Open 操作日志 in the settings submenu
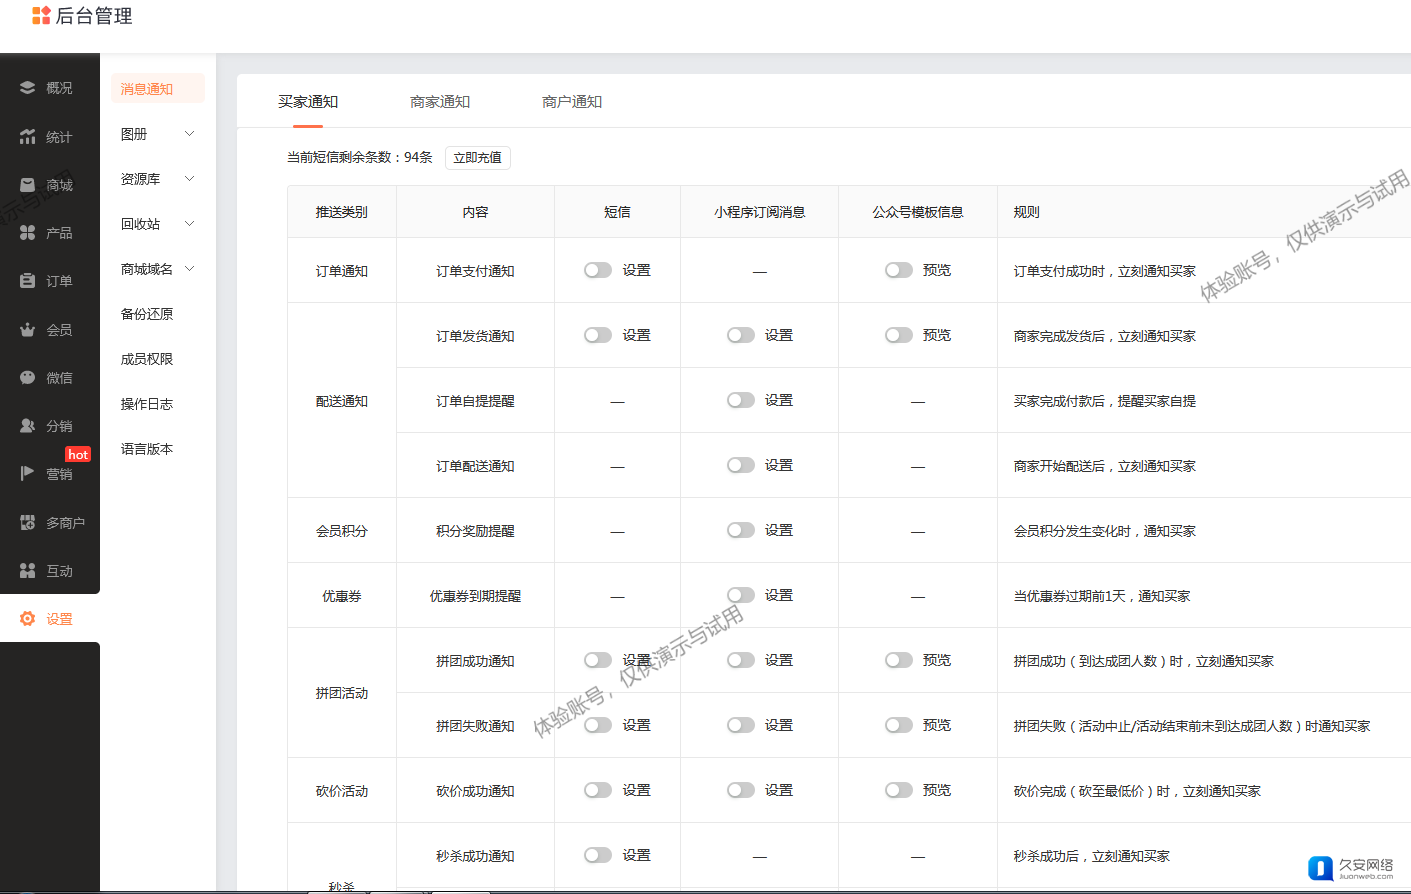The image size is (1411, 894). click(x=147, y=404)
